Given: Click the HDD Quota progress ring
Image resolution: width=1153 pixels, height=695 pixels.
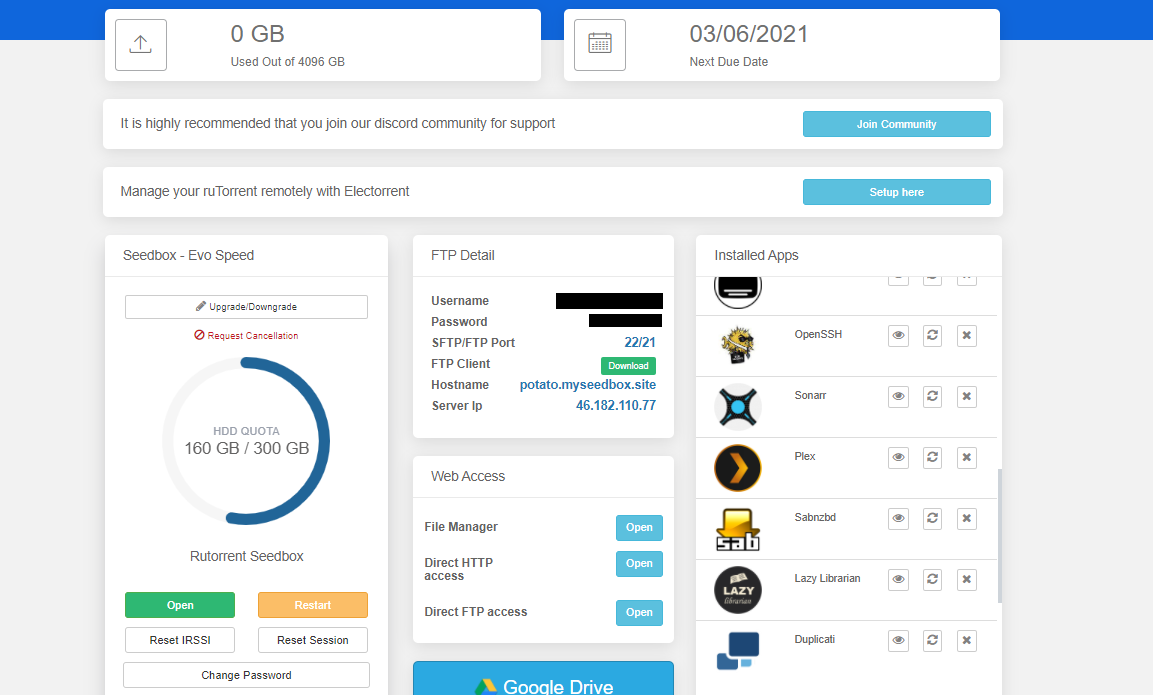Looking at the screenshot, I should pyautogui.click(x=246, y=440).
